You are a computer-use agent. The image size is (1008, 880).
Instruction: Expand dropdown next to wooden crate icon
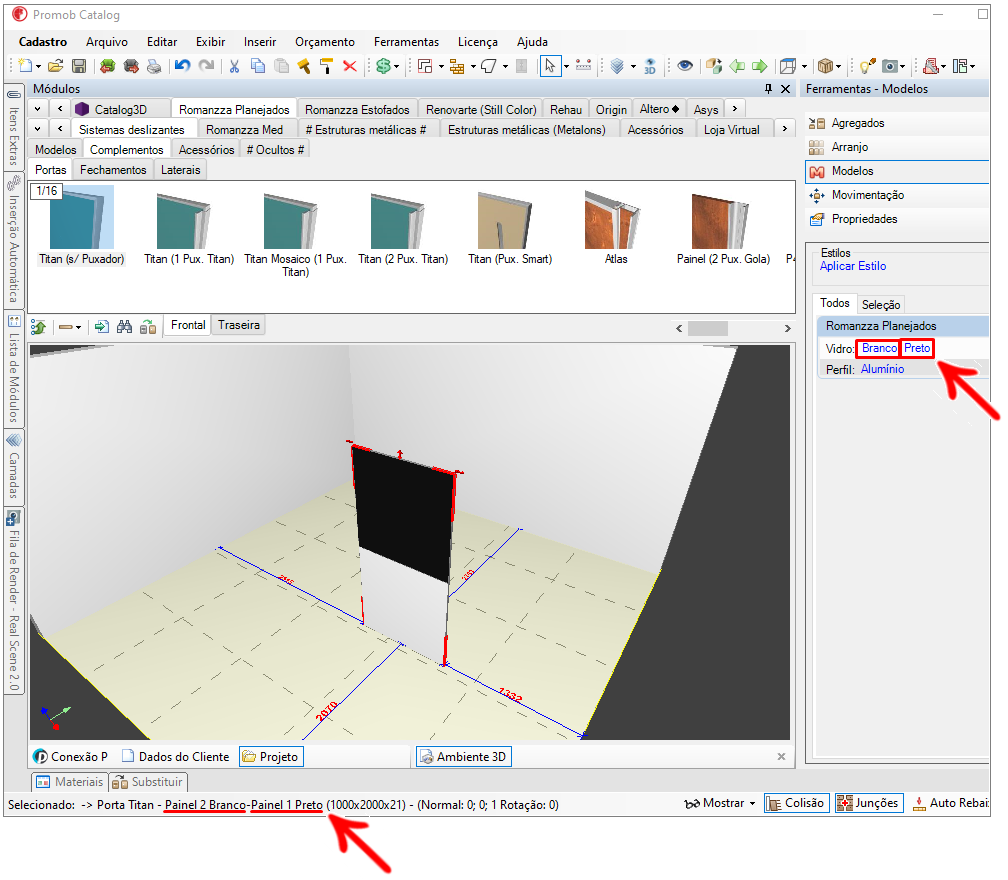[x=838, y=67]
